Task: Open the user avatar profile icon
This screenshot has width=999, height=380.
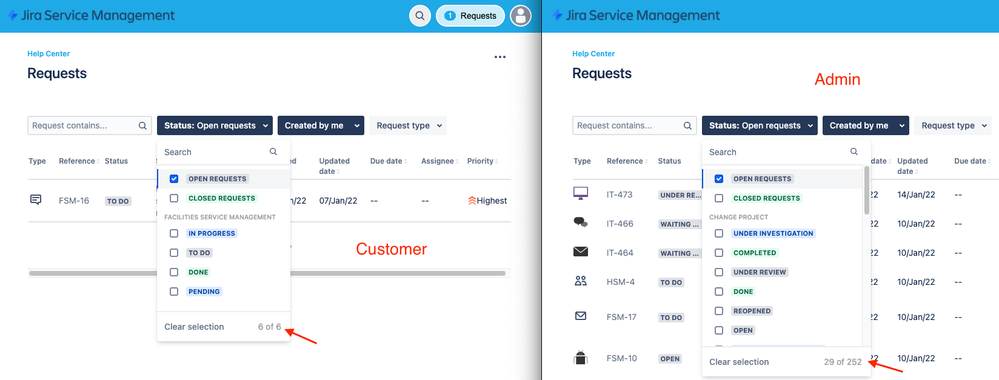Action: pos(521,15)
